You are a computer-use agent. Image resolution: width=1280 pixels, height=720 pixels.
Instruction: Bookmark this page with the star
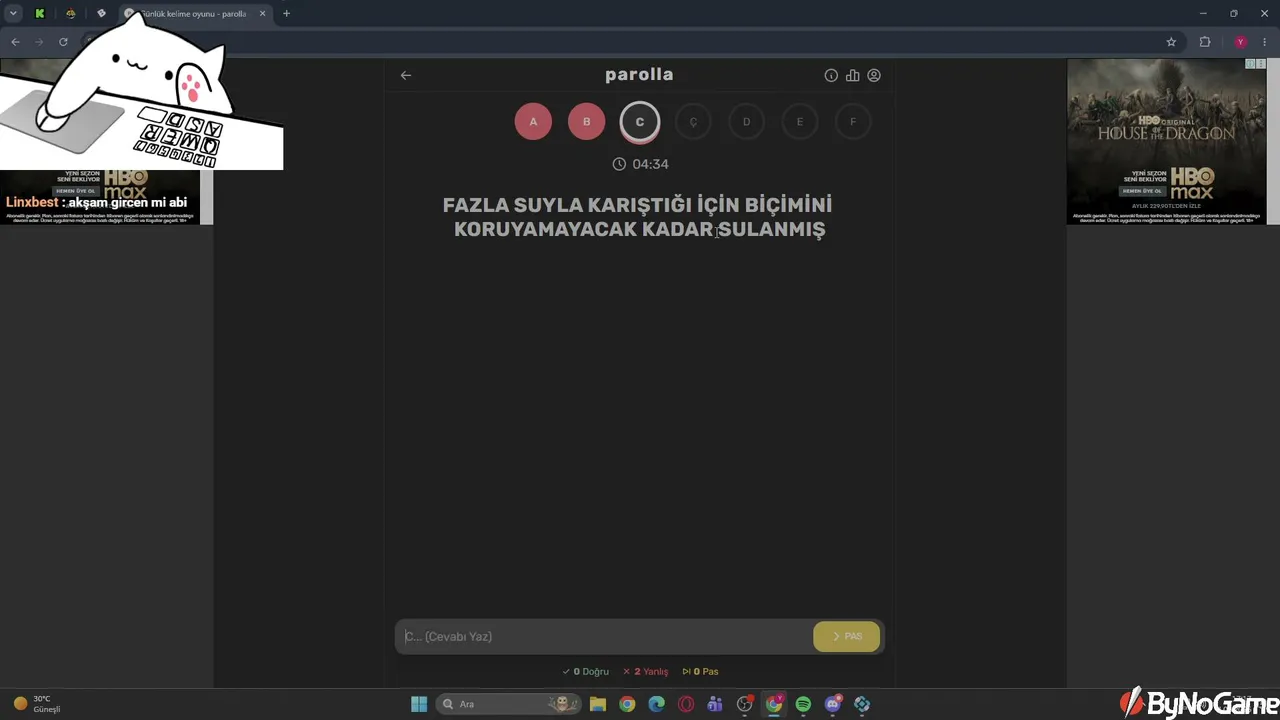coord(1171,42)
